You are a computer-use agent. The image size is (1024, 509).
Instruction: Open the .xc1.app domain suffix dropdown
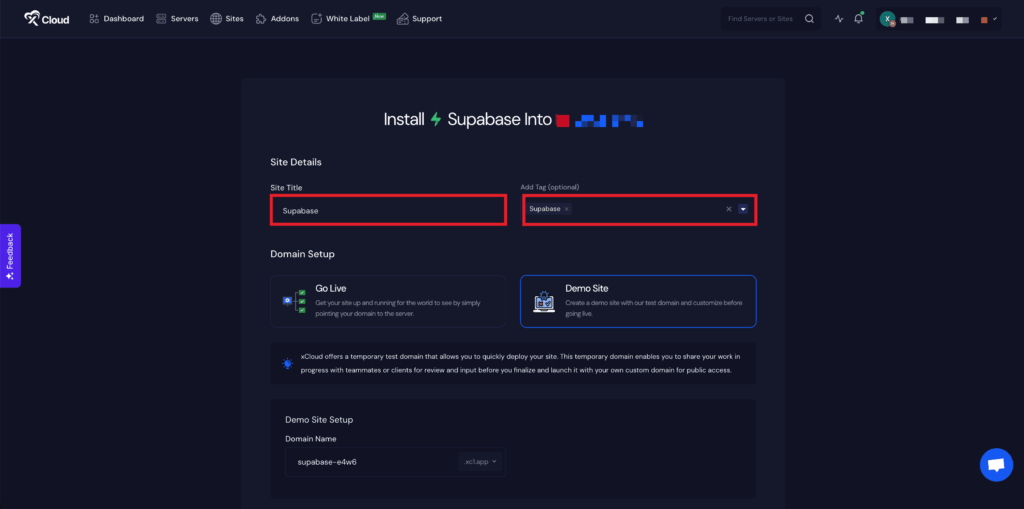click(x=480, y=462)
